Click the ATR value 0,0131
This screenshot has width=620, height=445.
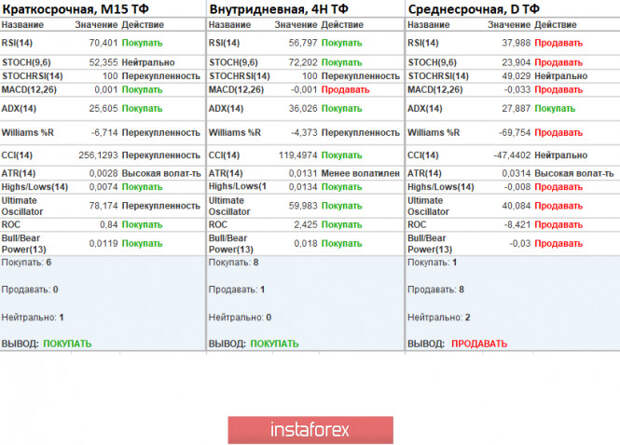[303, 173]
